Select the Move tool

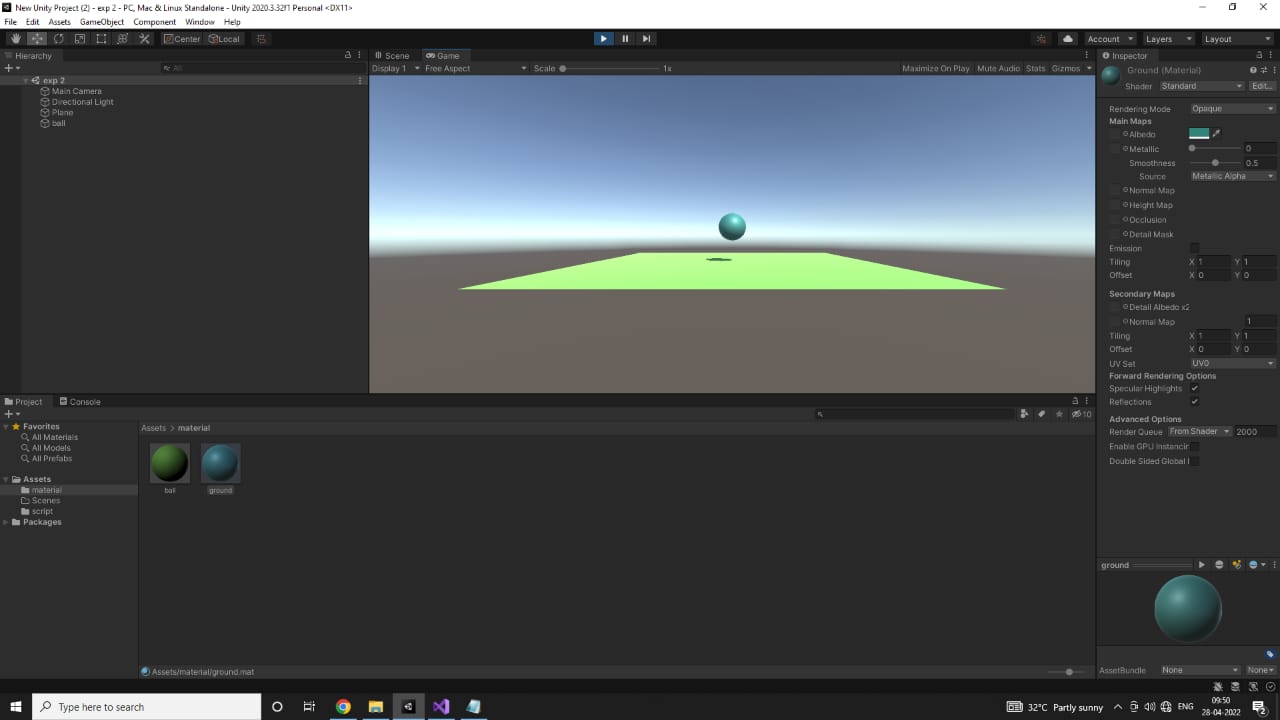click(37, 39)
